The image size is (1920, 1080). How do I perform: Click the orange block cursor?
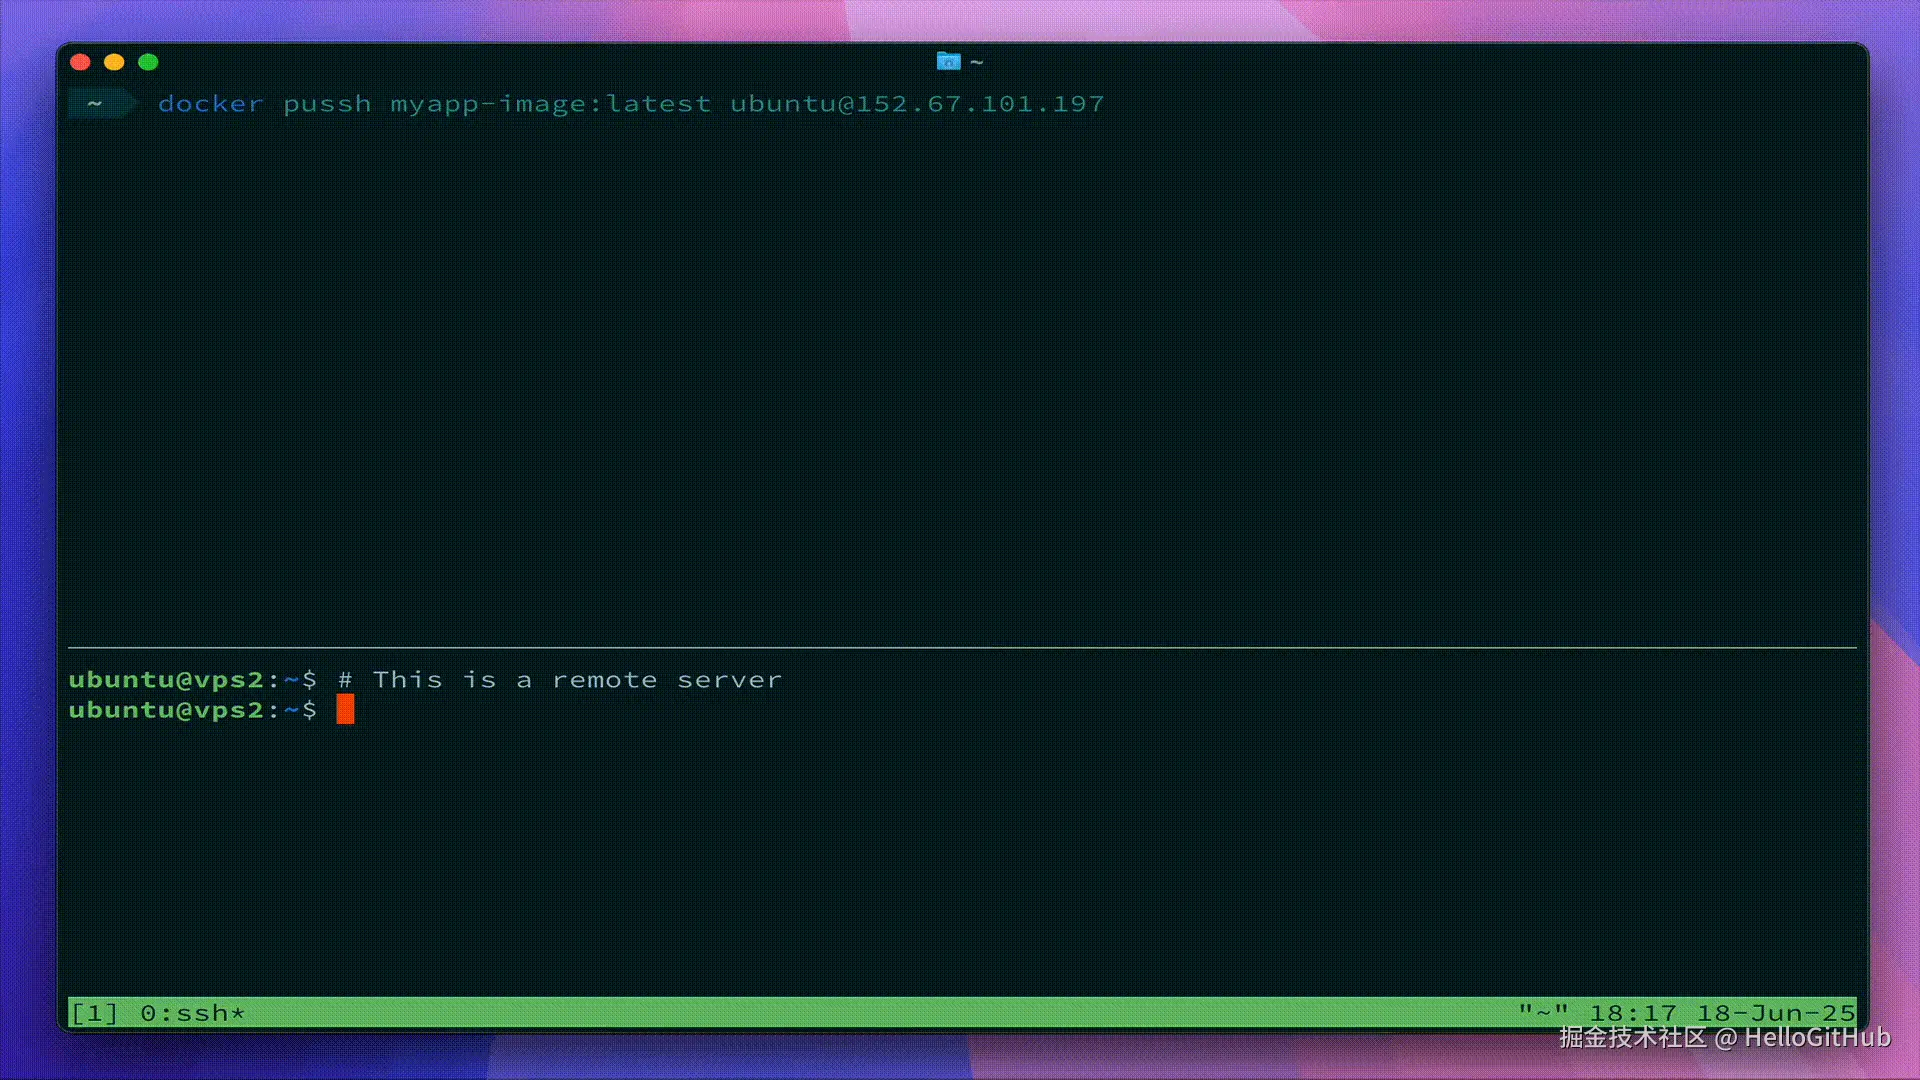345,709
